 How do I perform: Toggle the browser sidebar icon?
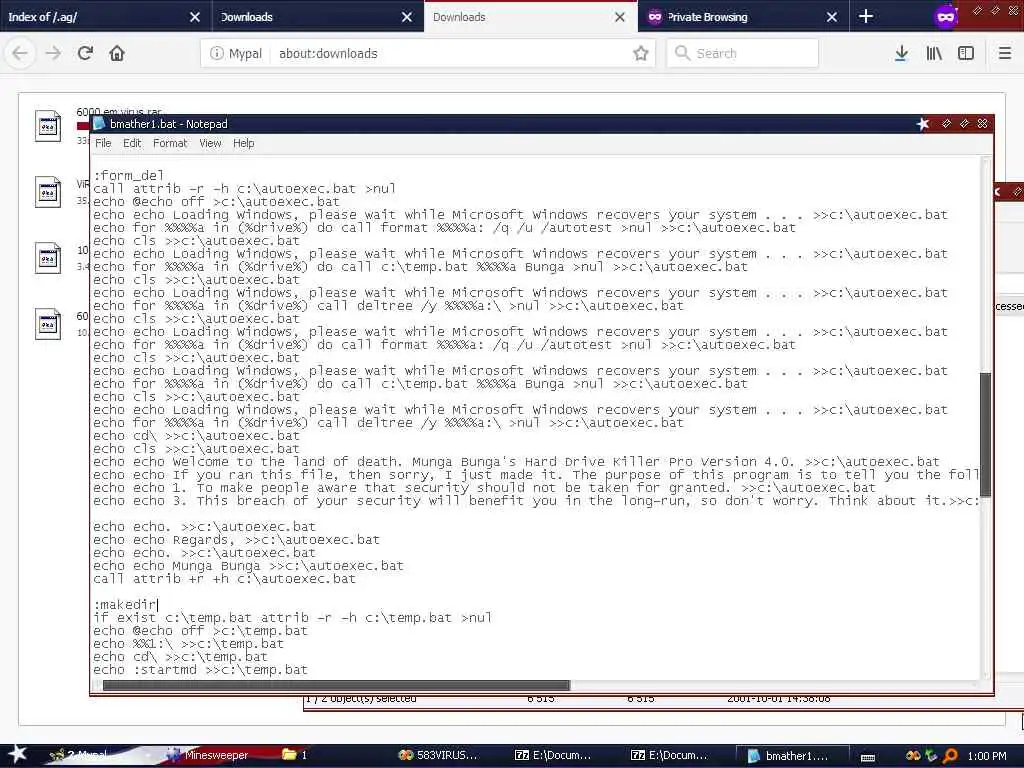966,54
